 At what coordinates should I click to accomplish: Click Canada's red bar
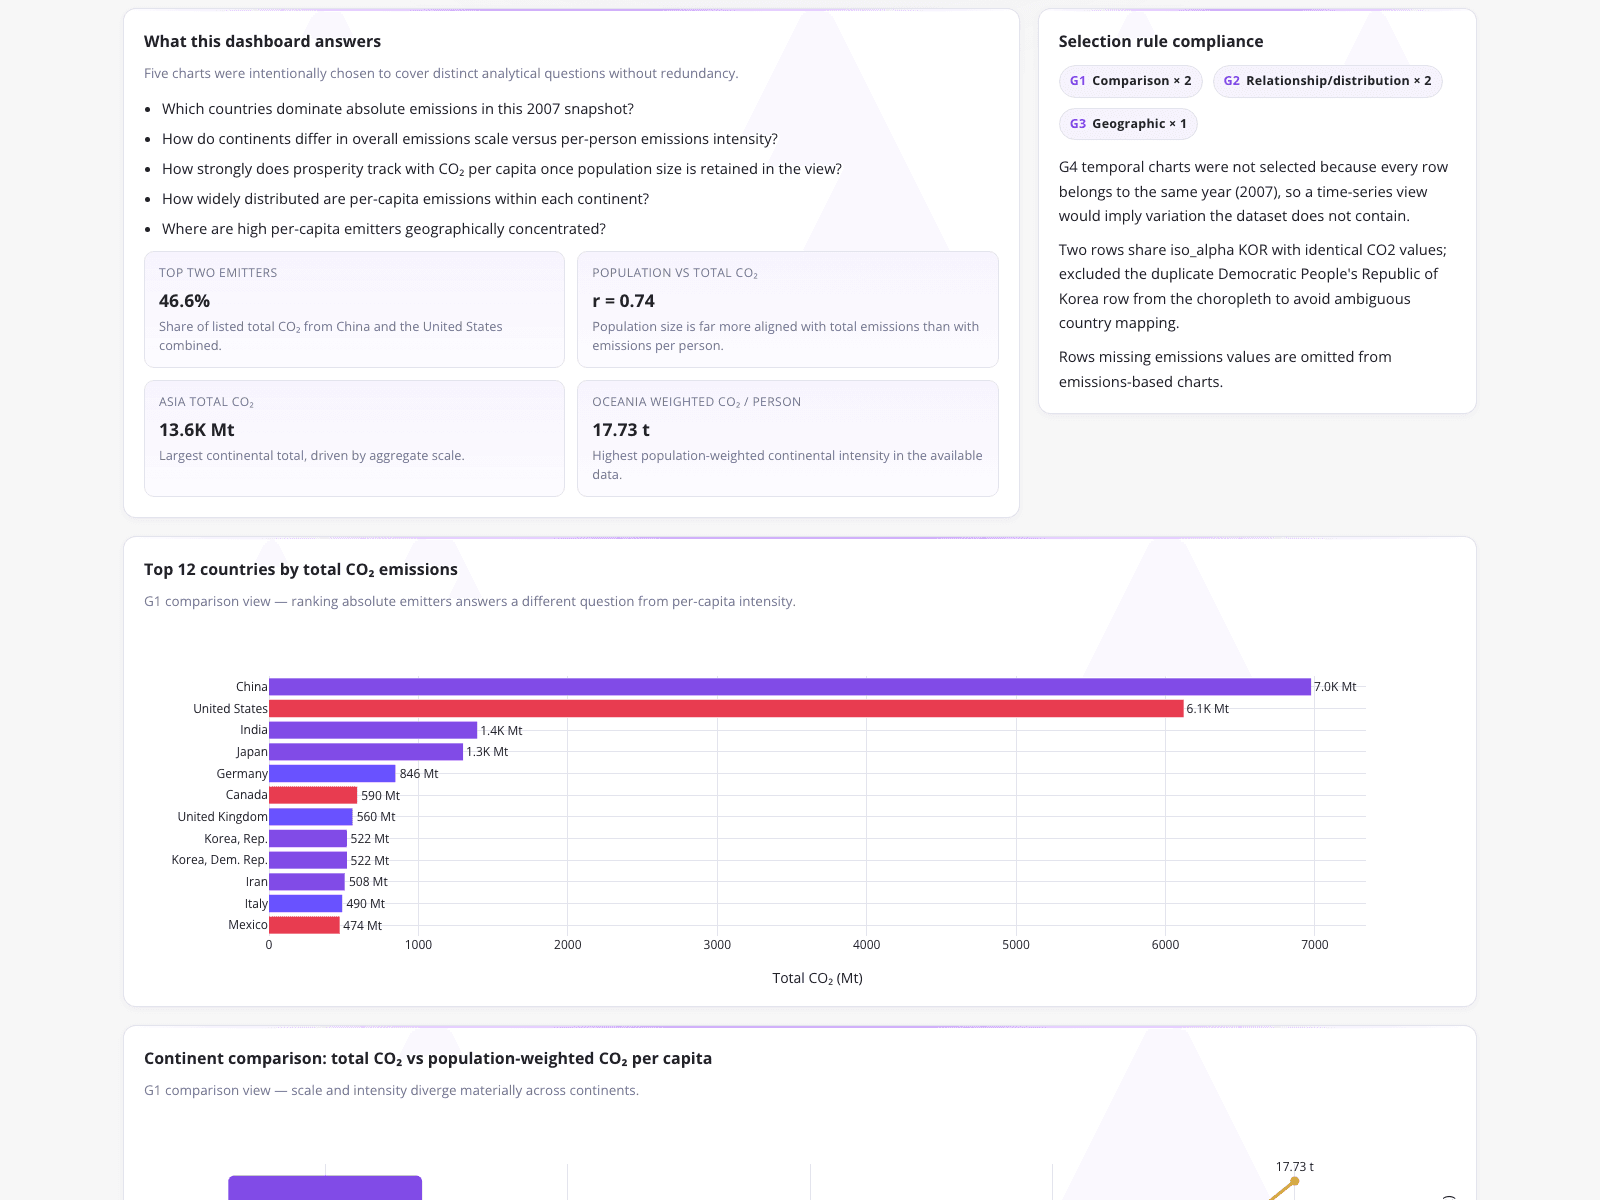313,796
